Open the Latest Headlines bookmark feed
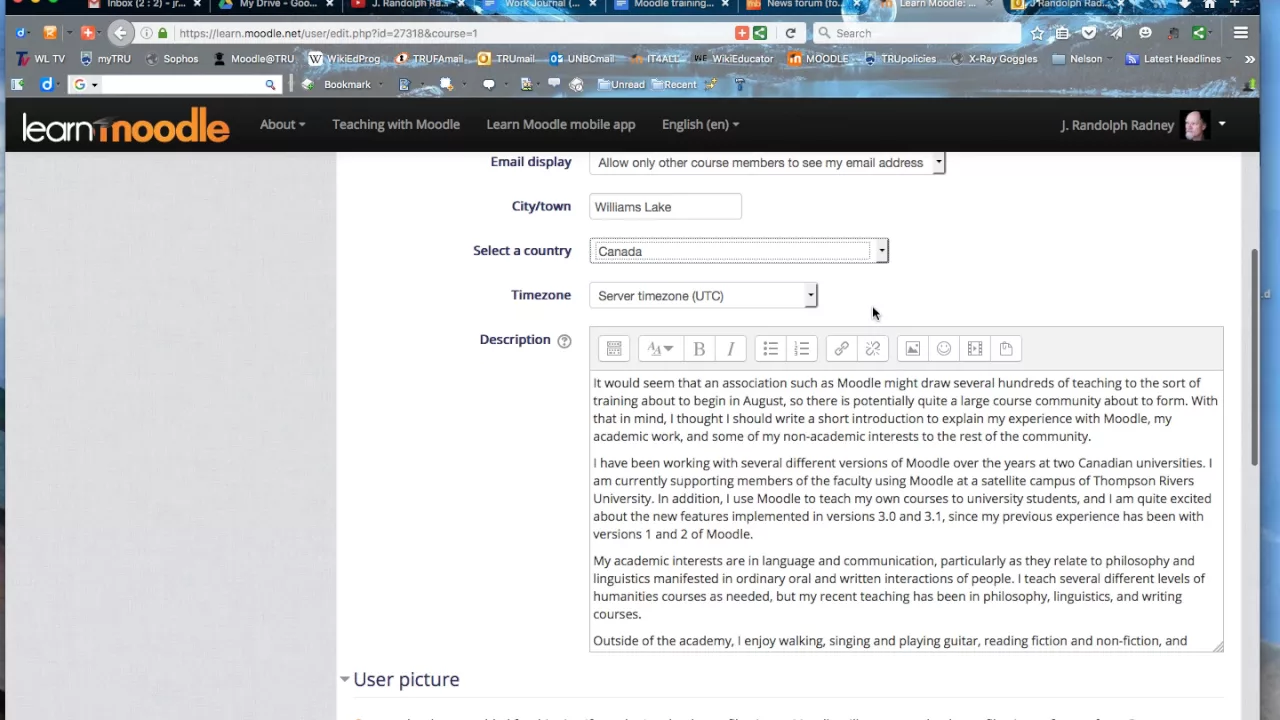1280x720 pixels. [x=1173, y=59]
